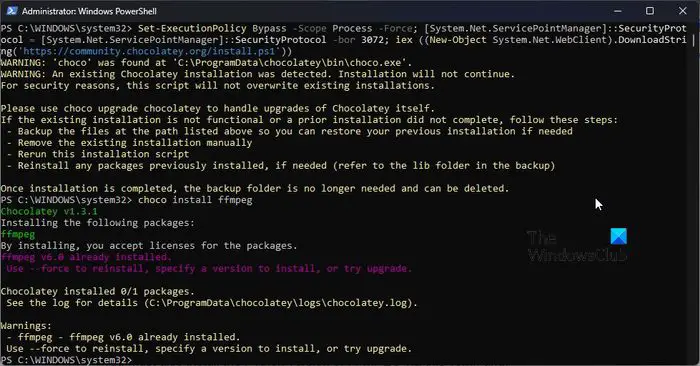Minimize the PowerShell window
The width and height of the screenshot is (700, 366).
617,11
